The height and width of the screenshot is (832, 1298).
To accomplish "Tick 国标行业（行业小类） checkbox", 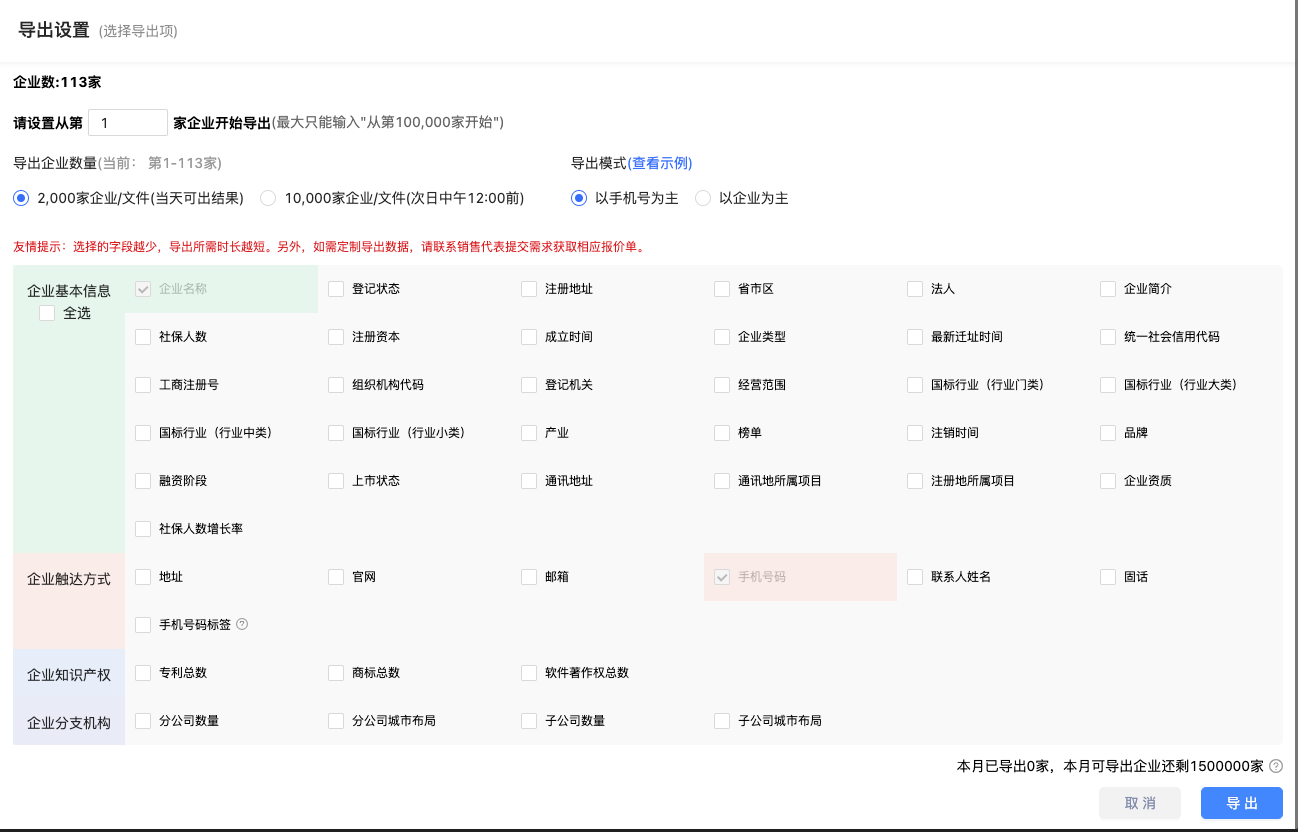I will 336,433.
